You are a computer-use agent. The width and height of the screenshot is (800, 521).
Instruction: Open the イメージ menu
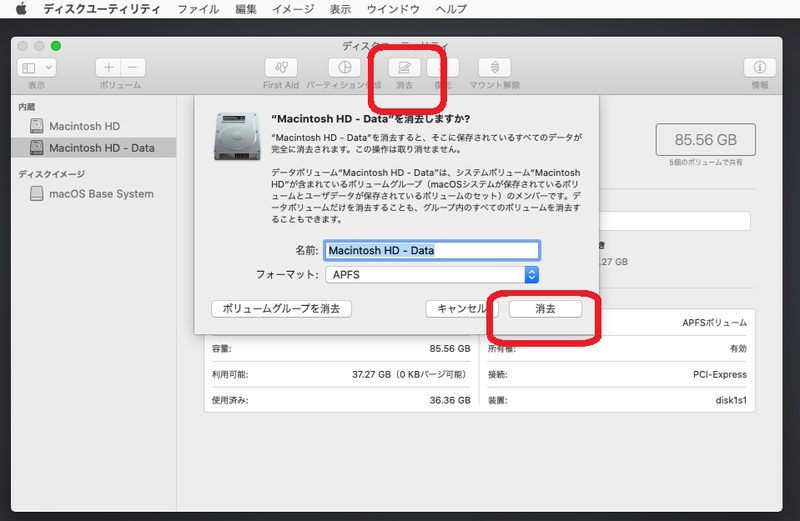point(293,9)
